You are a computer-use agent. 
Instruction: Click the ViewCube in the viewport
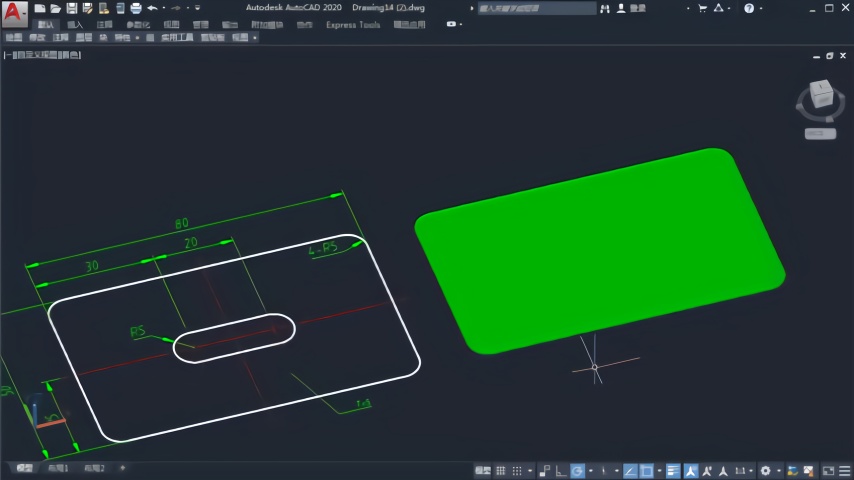[x=821, y=94]
